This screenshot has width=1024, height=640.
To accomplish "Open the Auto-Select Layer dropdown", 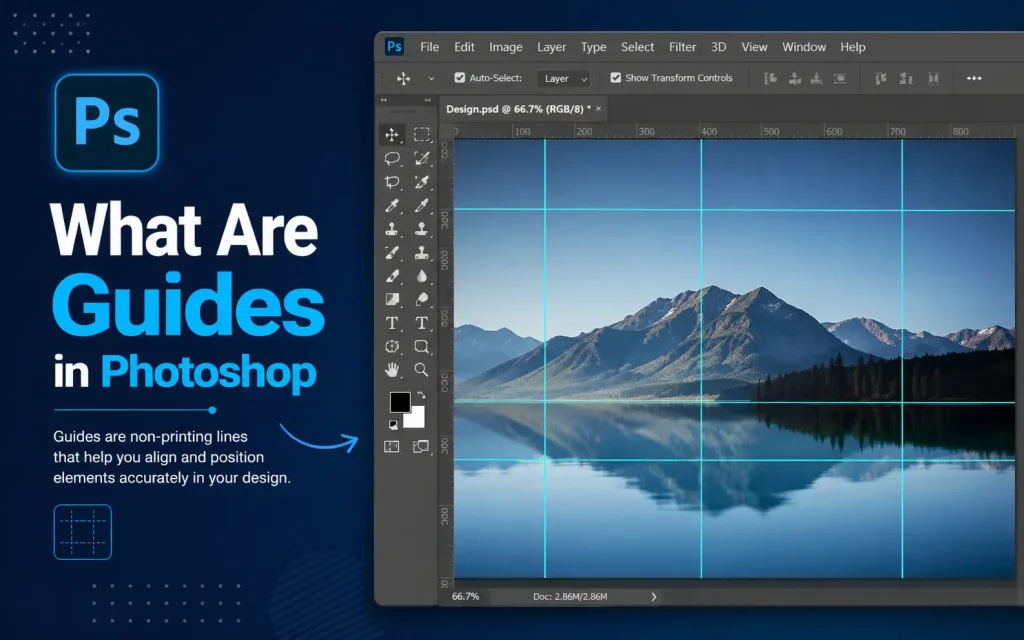I will coord(564,78).
